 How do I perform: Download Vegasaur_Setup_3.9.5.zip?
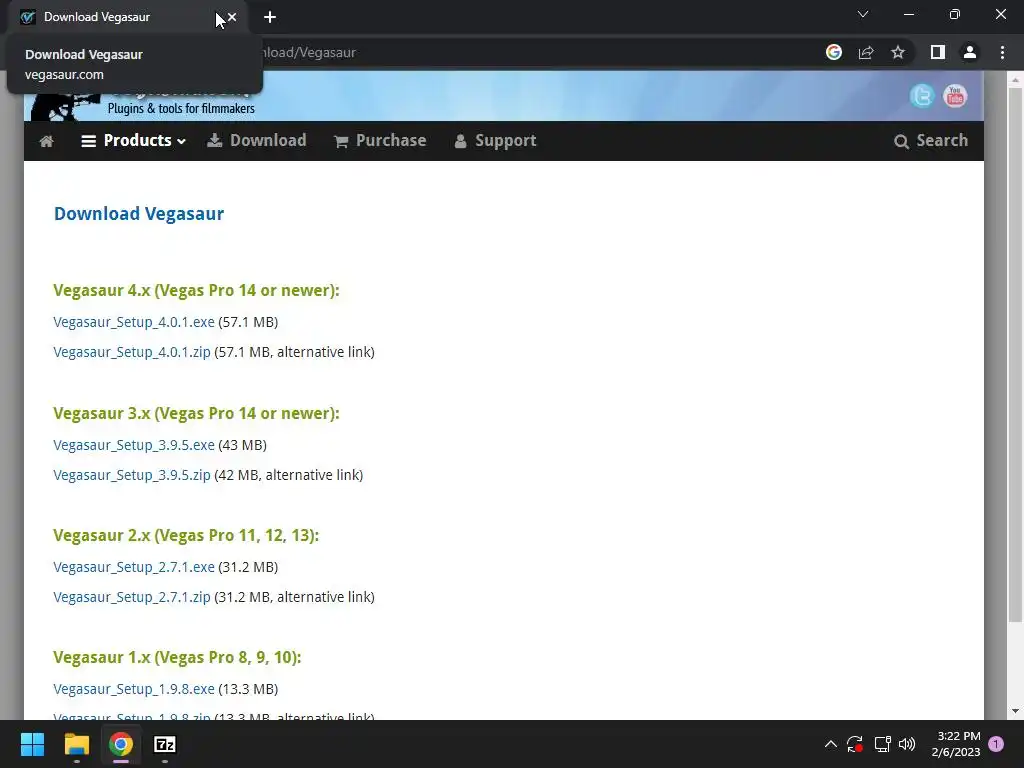point(132,475)
